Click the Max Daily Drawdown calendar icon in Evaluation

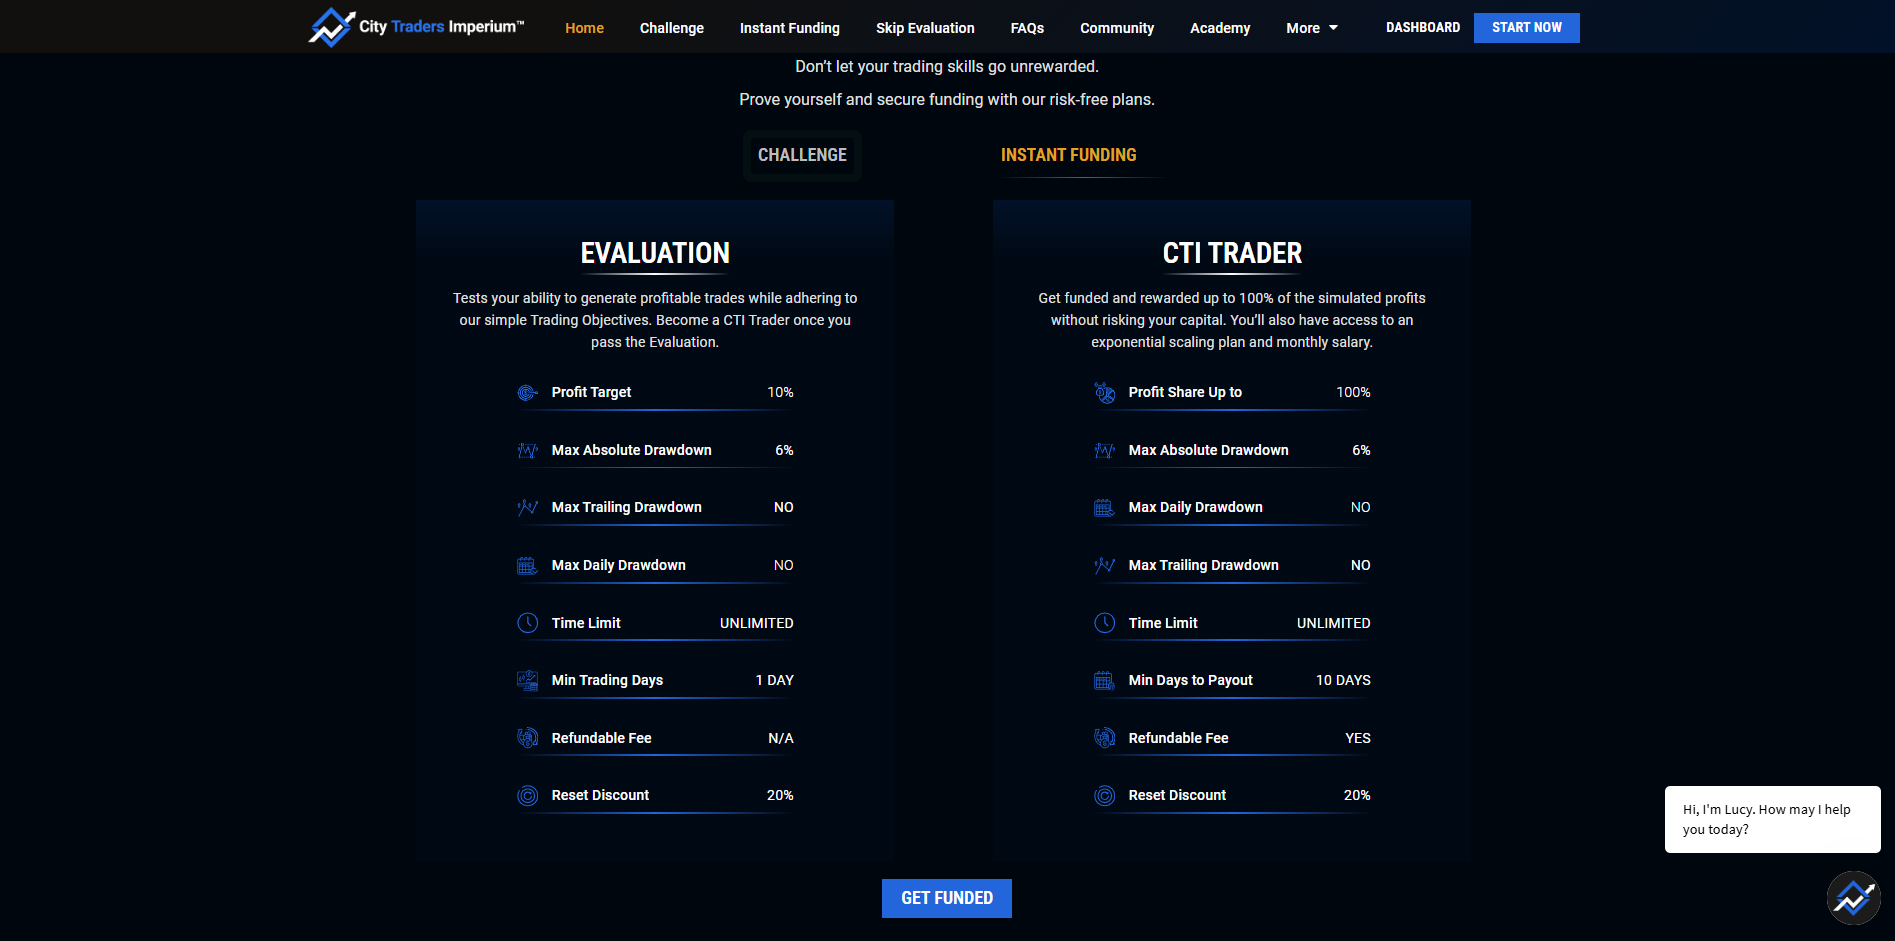[x=527, y=566]
